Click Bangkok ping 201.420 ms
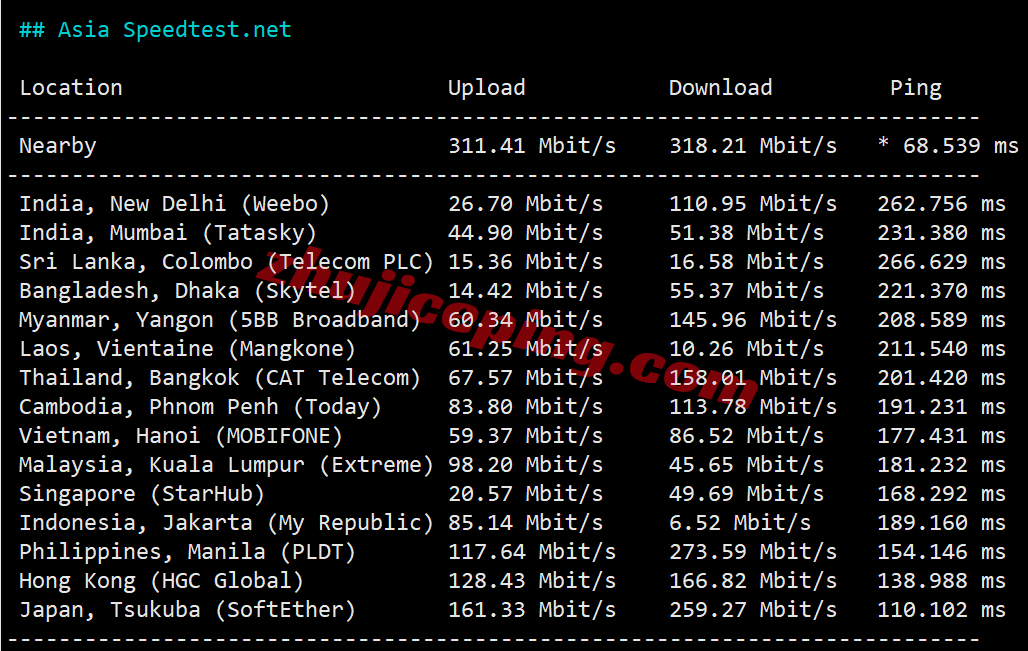This screenshot has width=1028, height=651. pos(941,378)
